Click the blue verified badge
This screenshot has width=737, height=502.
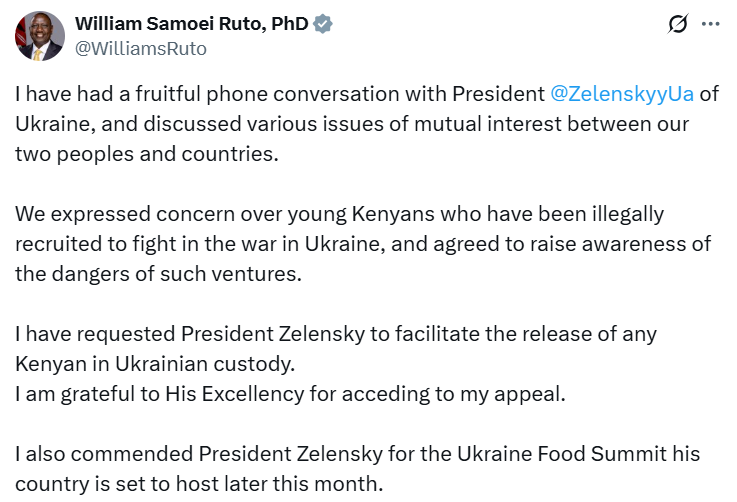322,24
